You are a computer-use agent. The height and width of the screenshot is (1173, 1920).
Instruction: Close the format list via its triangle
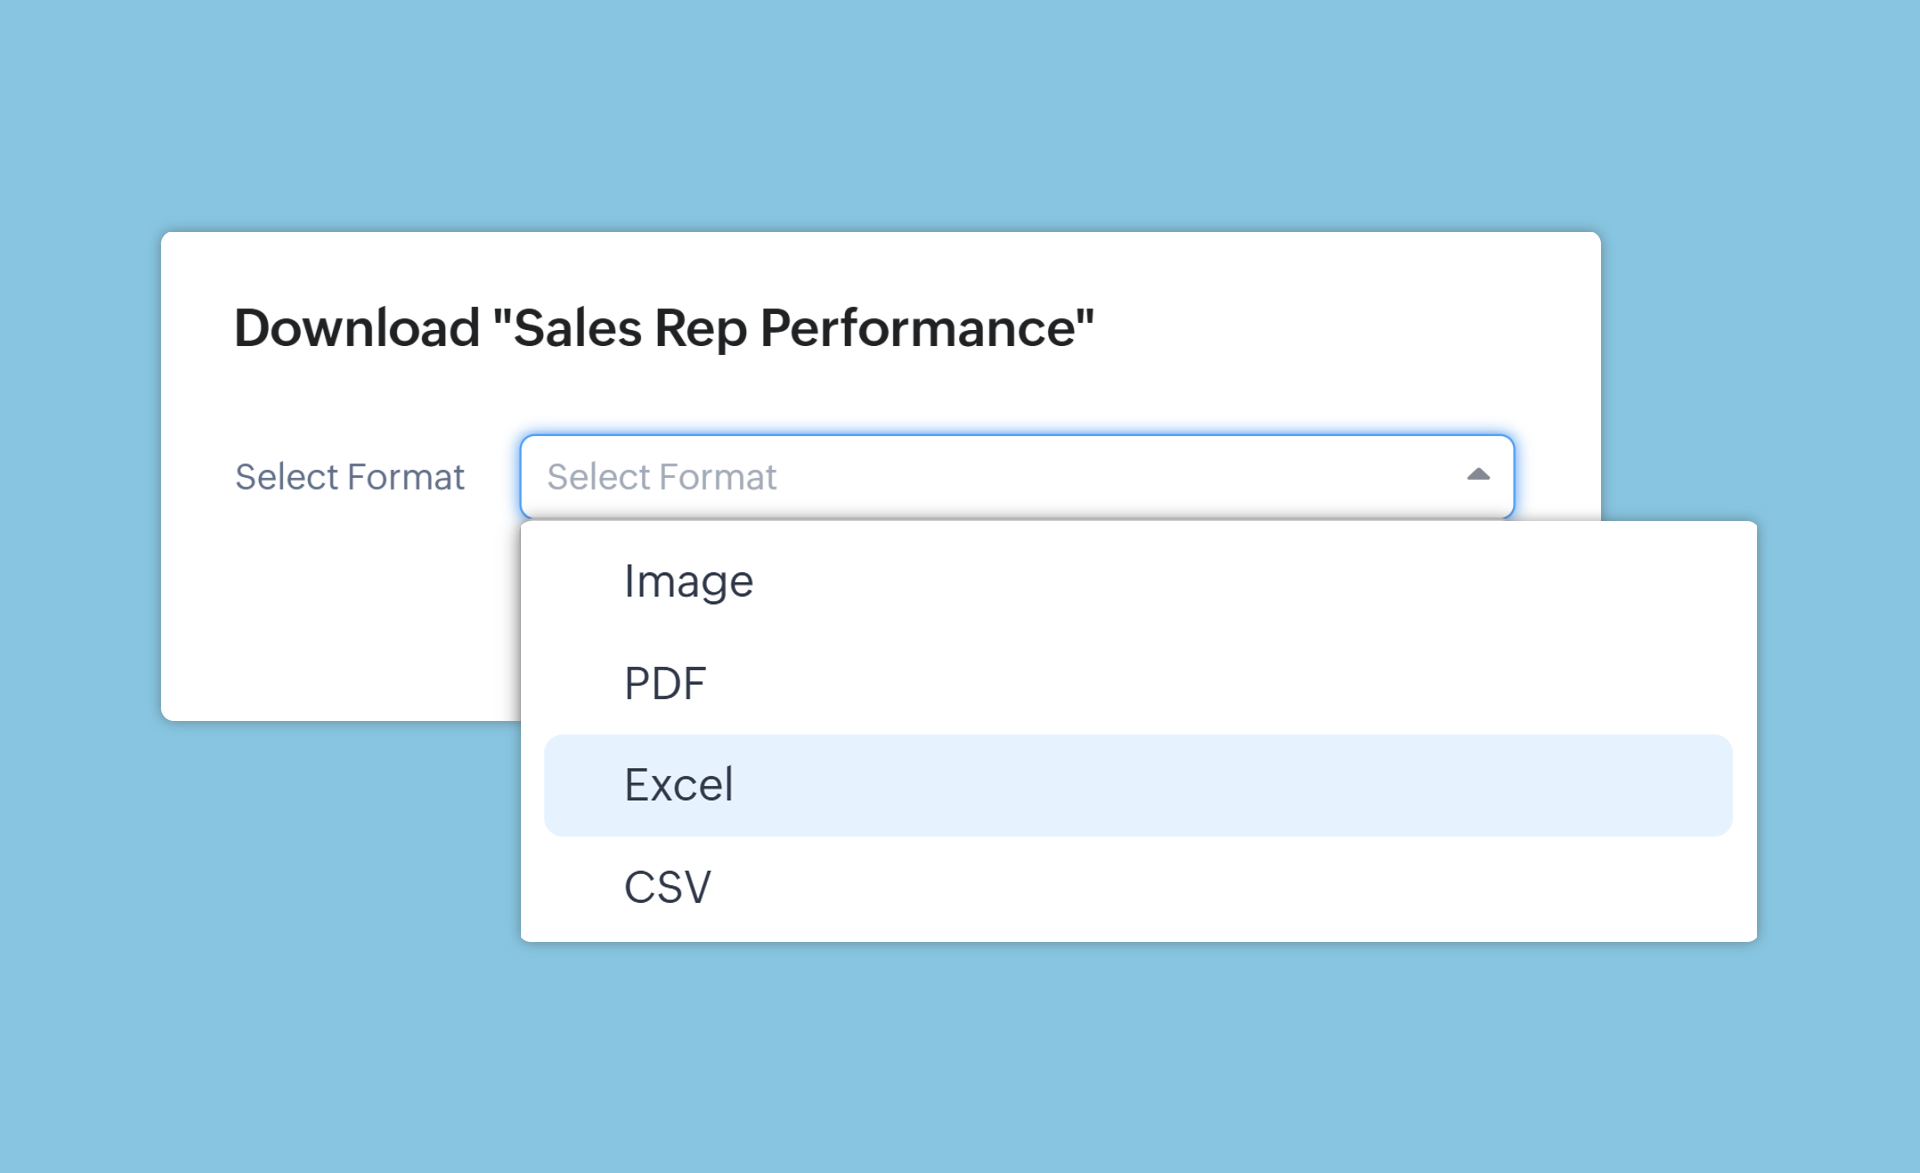(1478, 475)
